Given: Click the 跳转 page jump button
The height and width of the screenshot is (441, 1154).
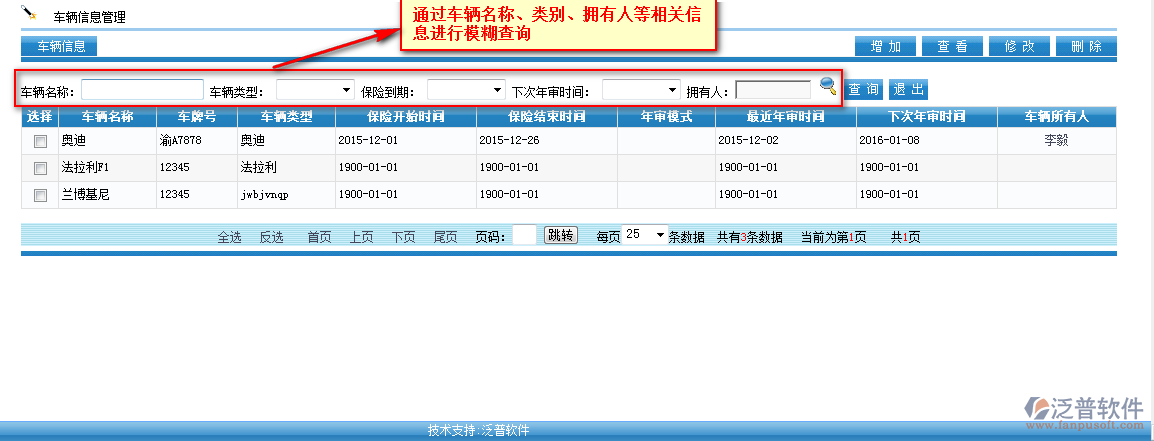Looking at the screenshot, I should point(561,236).
